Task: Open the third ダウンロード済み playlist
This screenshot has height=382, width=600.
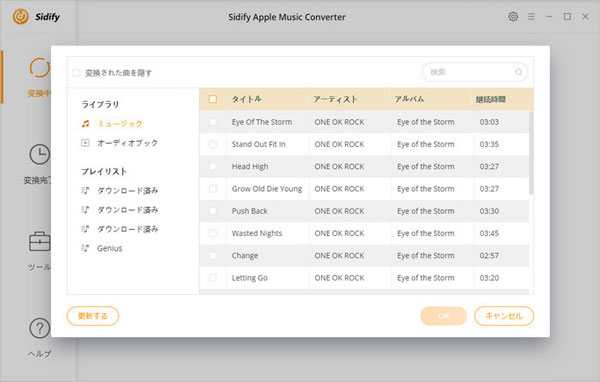Action: coord(127,229)
